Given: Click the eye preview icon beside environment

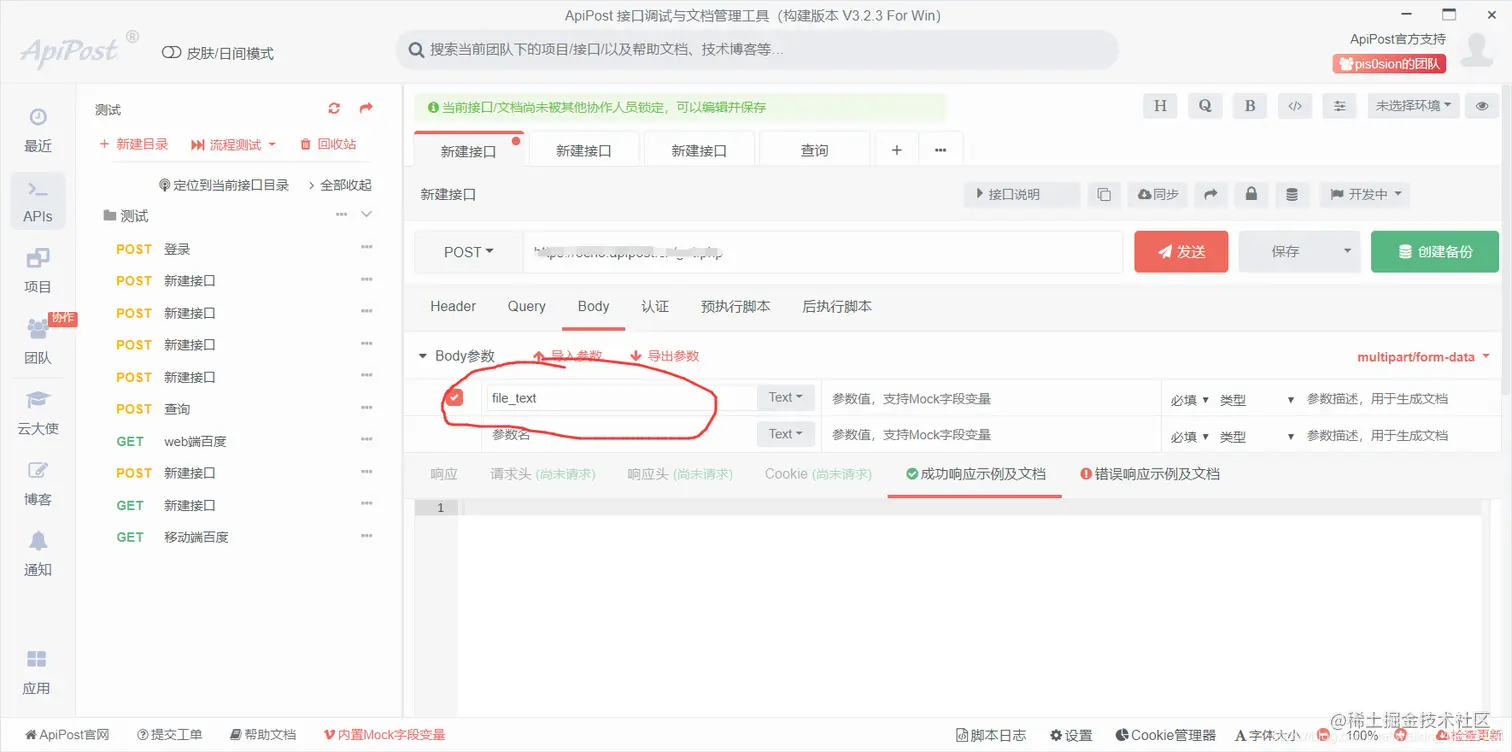Looking at the screenshot, I should coord(1482,106).
